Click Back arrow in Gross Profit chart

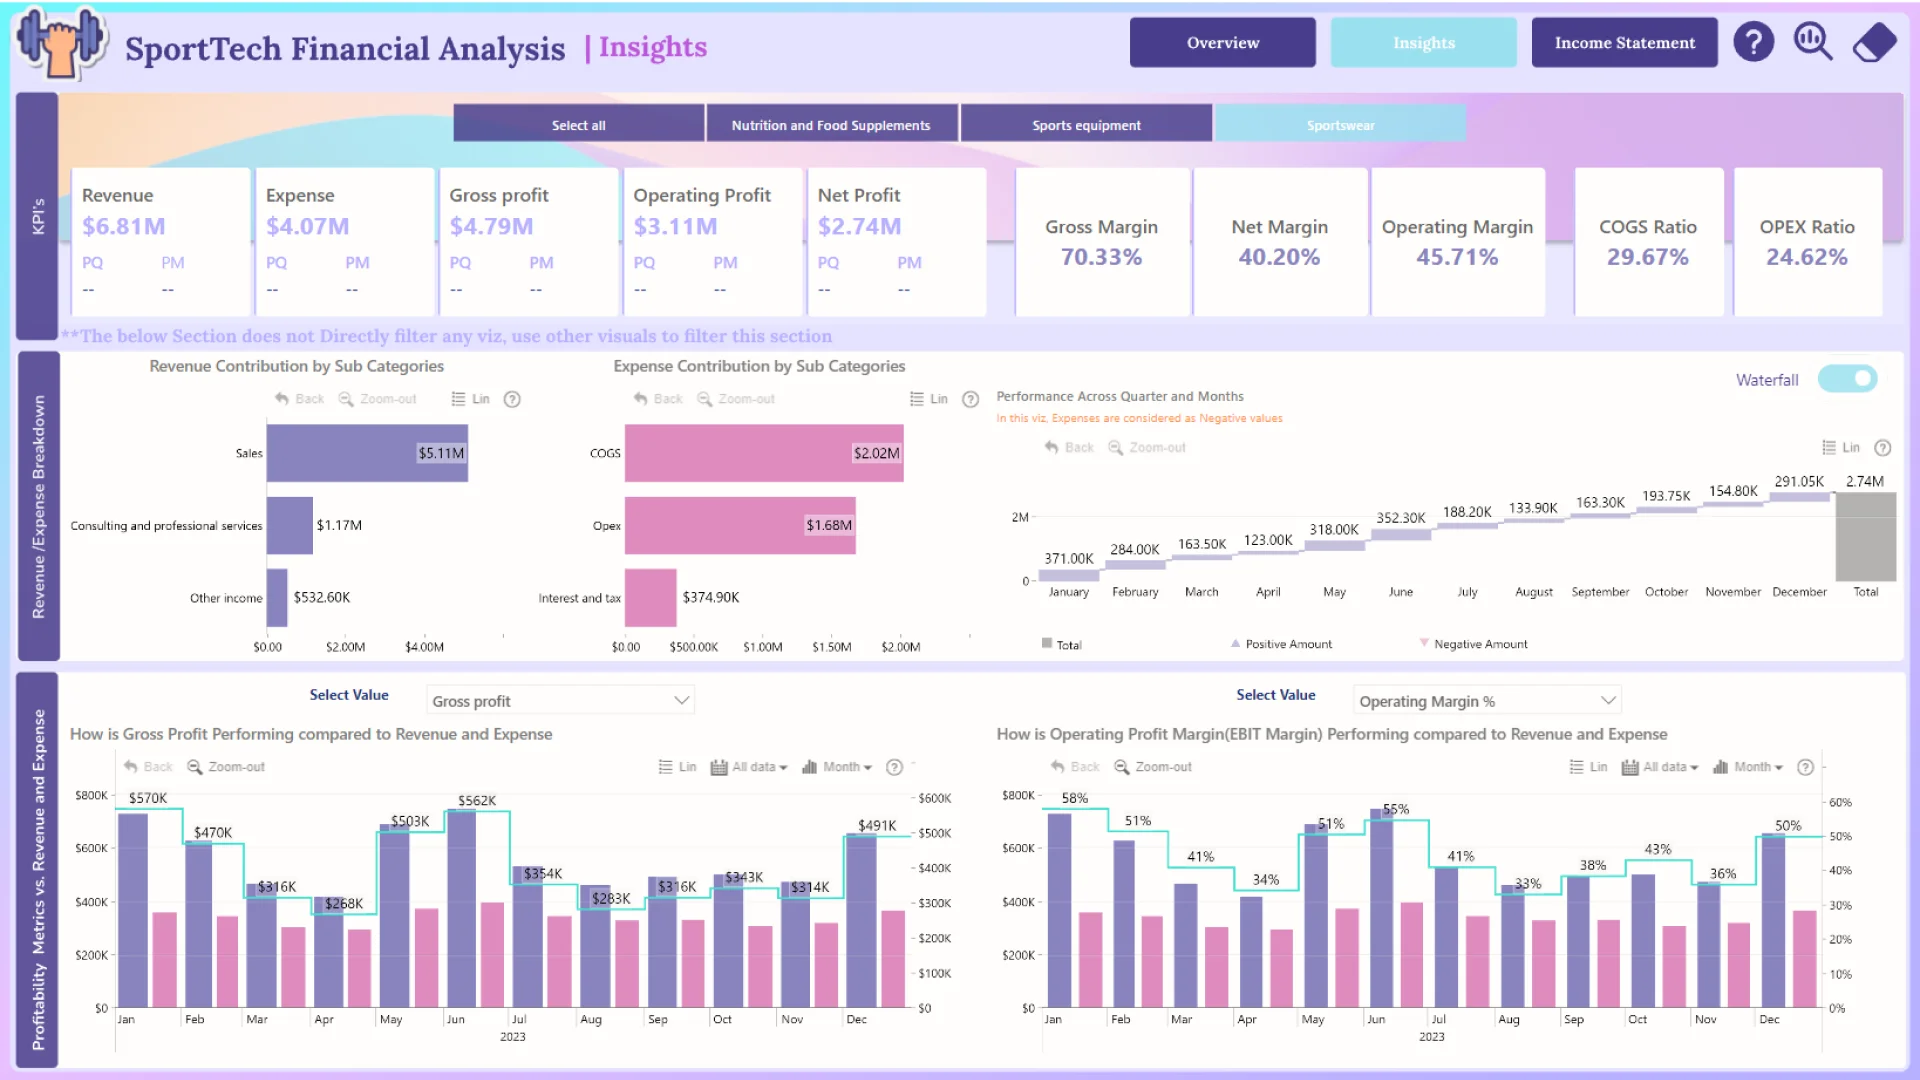[148, 767]
